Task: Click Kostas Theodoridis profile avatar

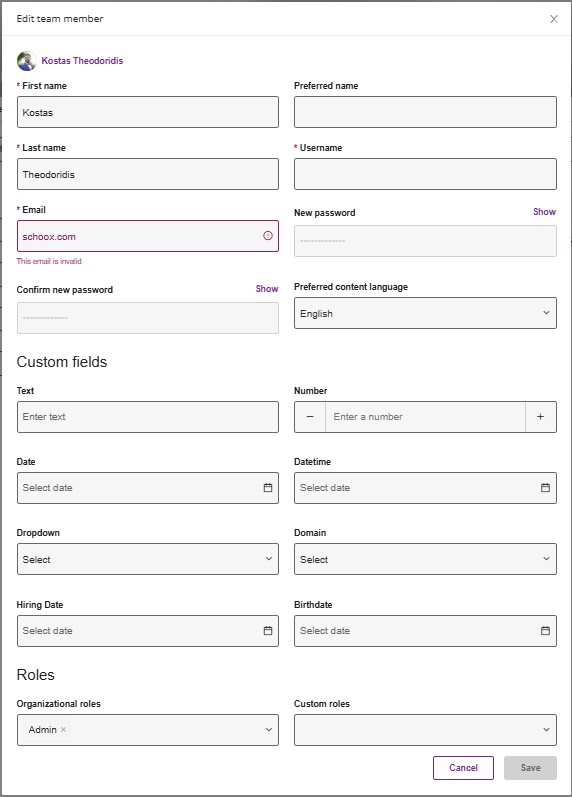Action: pyautogui.click(x=26, y=61)
